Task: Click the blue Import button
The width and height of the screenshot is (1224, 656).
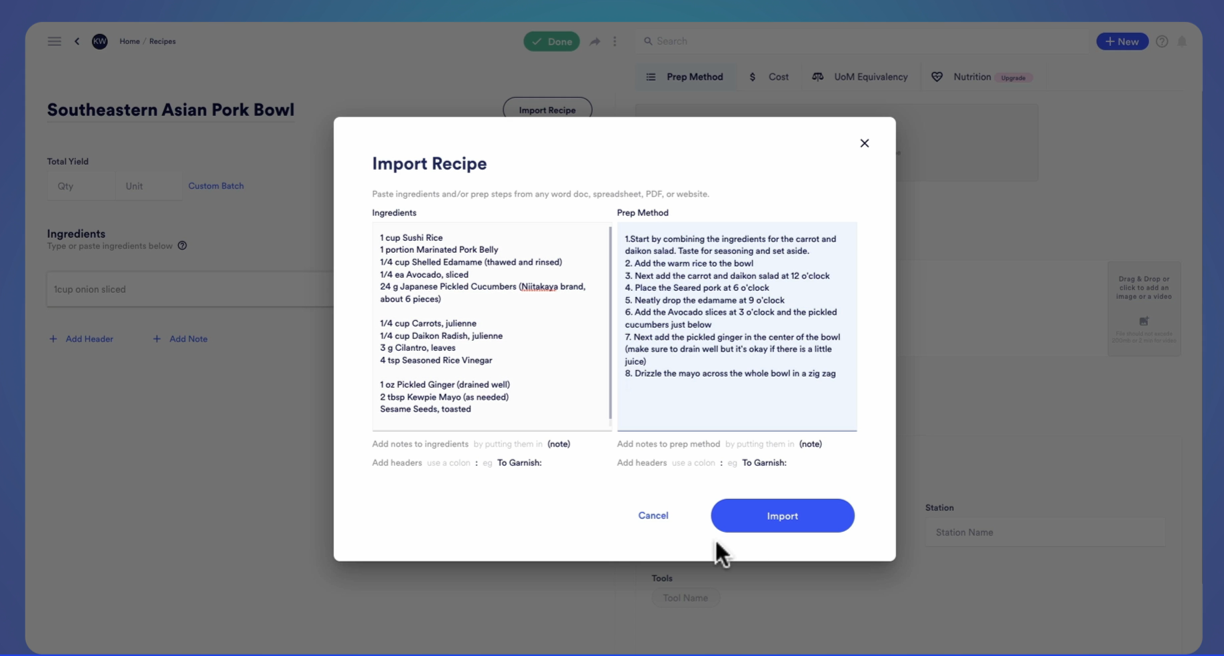Action: (x=782, y=516)
